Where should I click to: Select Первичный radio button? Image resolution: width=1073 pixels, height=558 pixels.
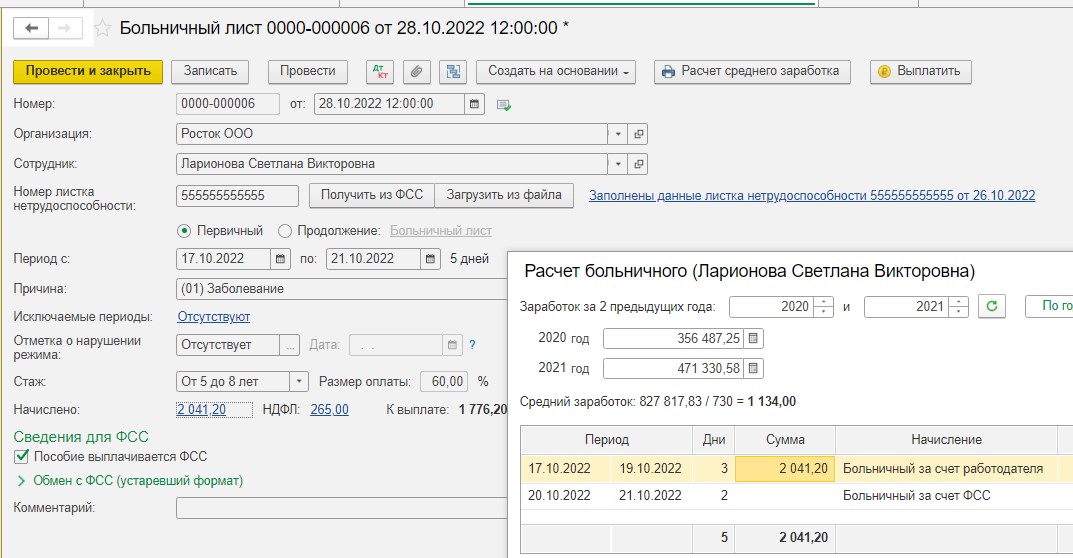click(x=183, y=231)
